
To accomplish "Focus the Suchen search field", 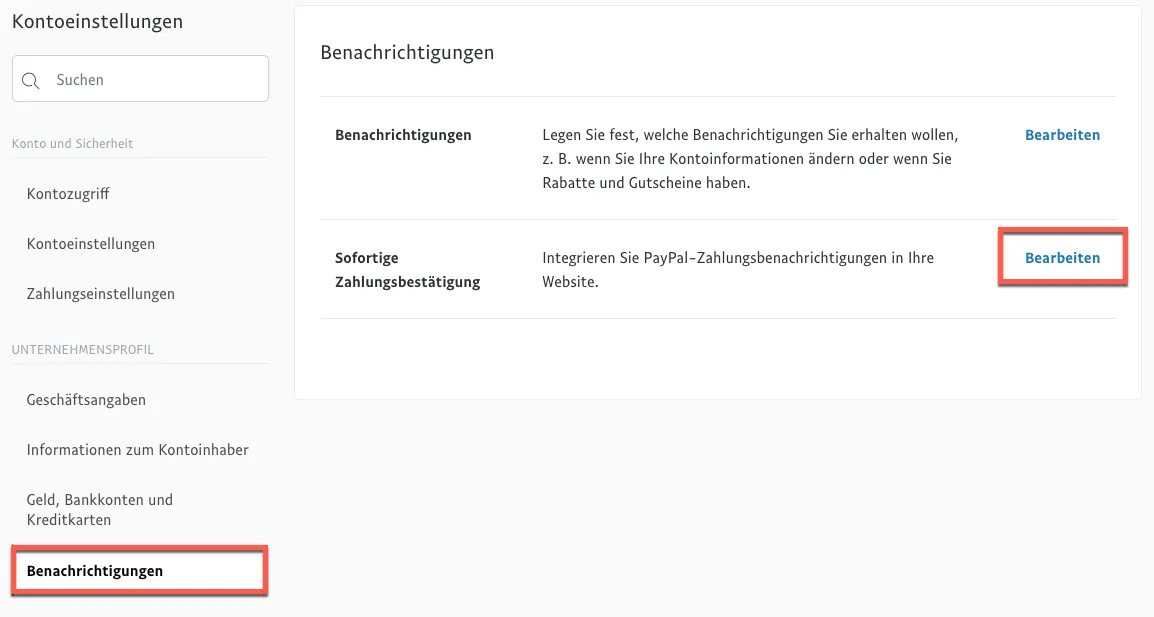I will tap(140, 79).
